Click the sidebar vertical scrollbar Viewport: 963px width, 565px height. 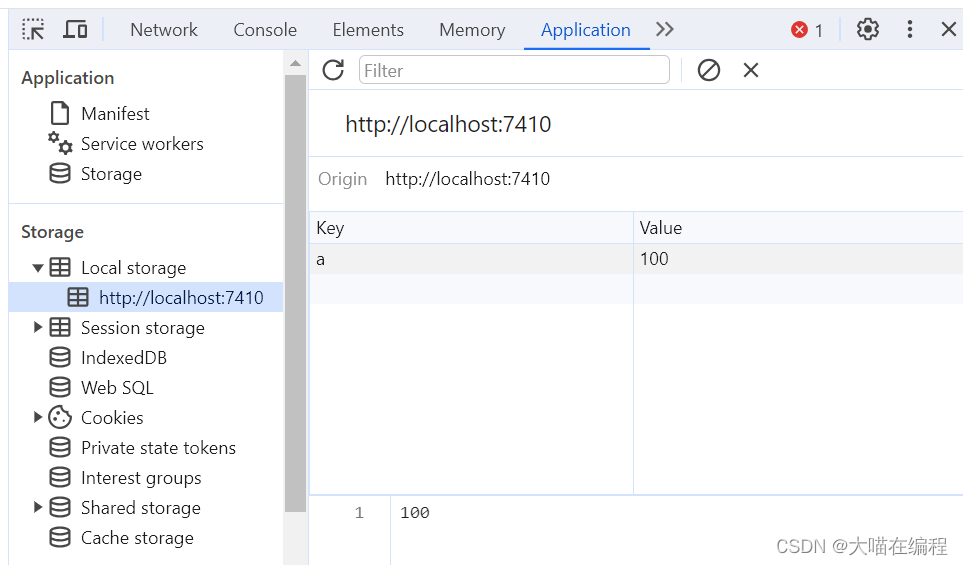tap(295, 294)
